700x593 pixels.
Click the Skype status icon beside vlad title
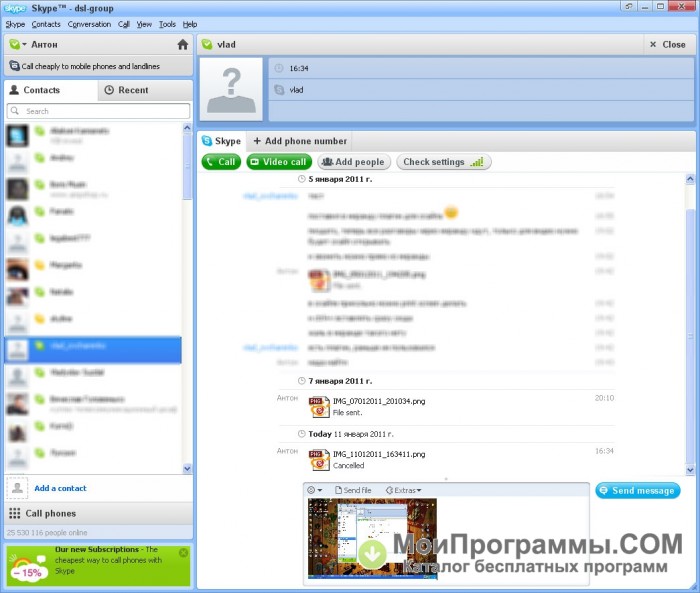pos(207,44)
